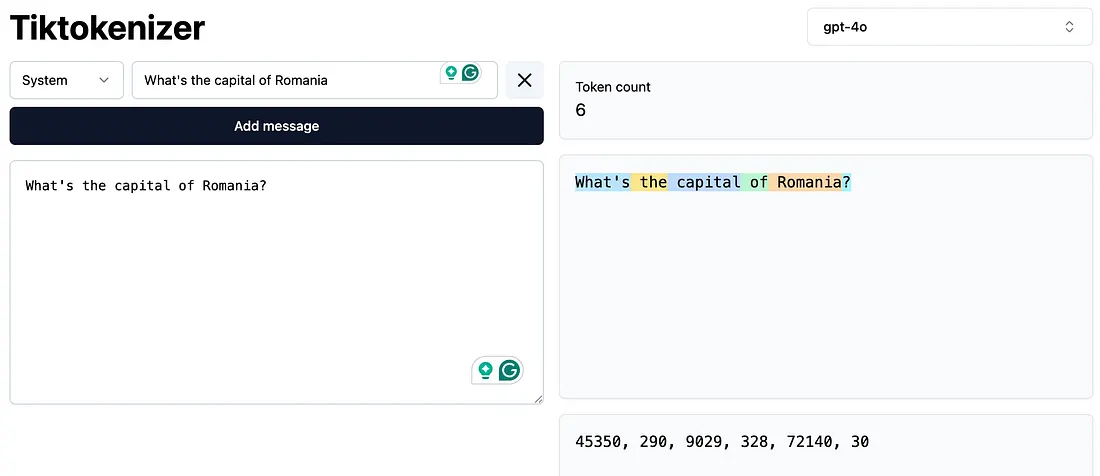Select the yellow "the" token
The width and height of the screenshot is (1100, 476).
tap(652, 182)
